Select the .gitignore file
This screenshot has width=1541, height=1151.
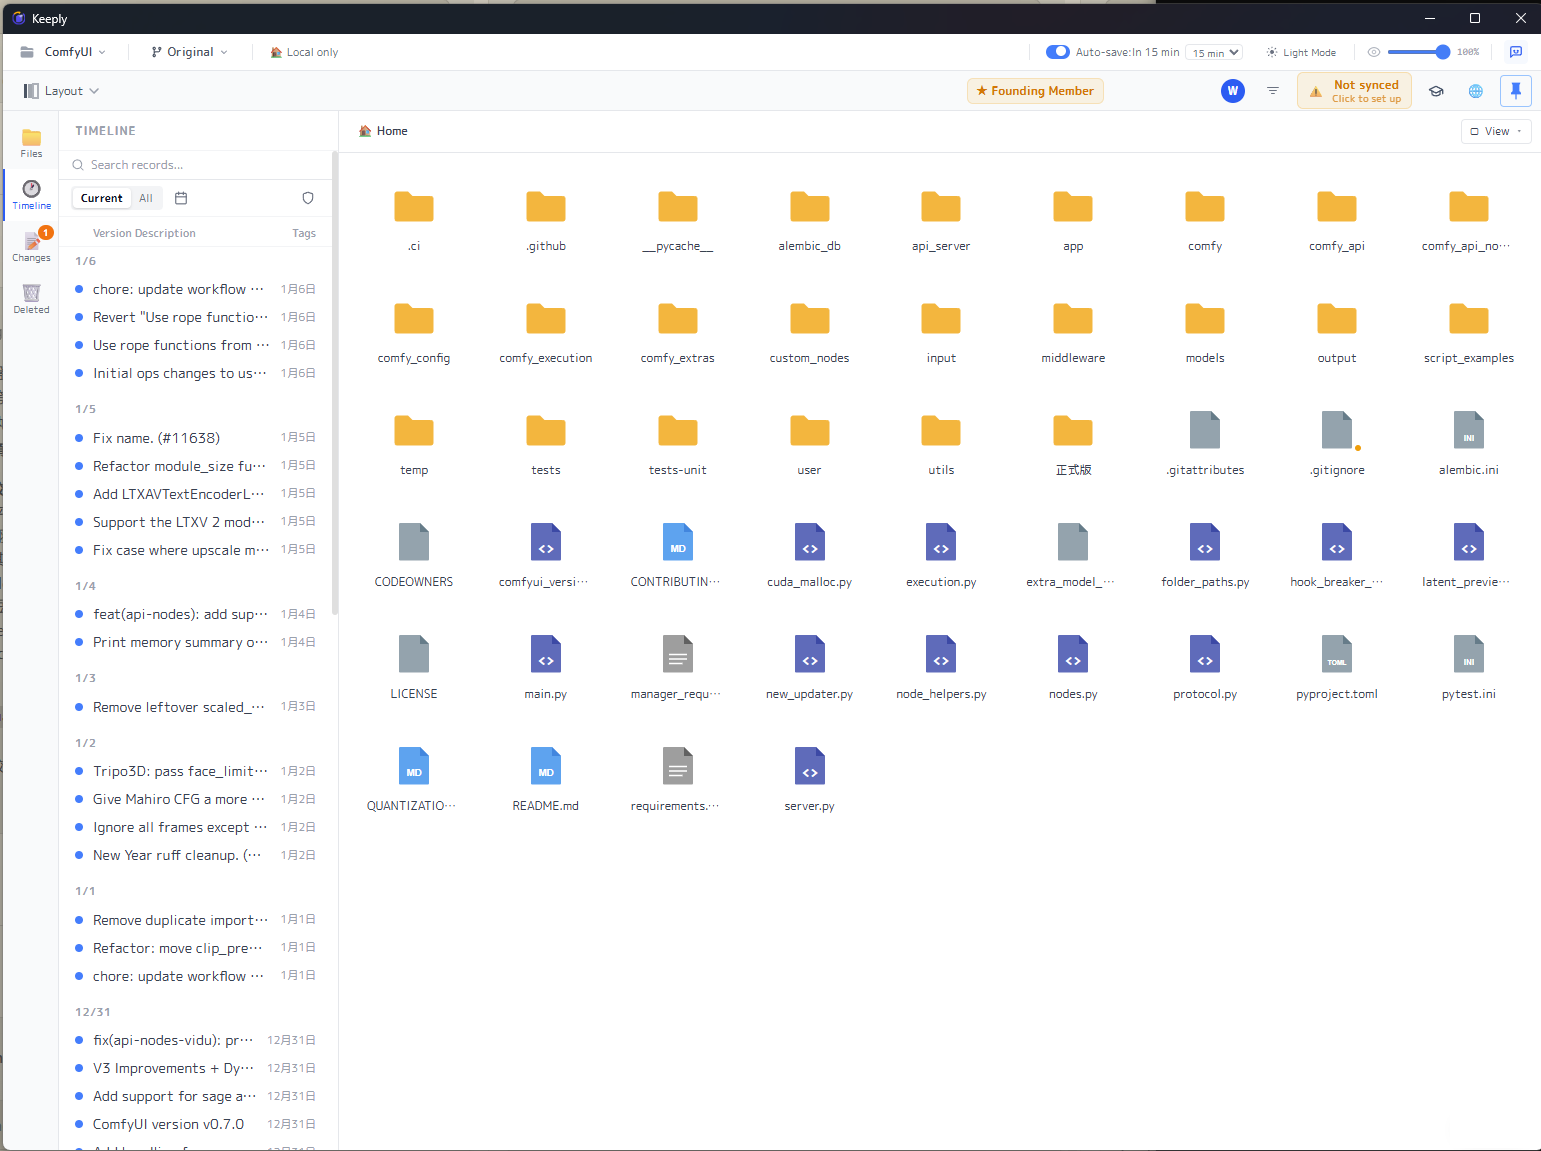tap(1337, 444)
